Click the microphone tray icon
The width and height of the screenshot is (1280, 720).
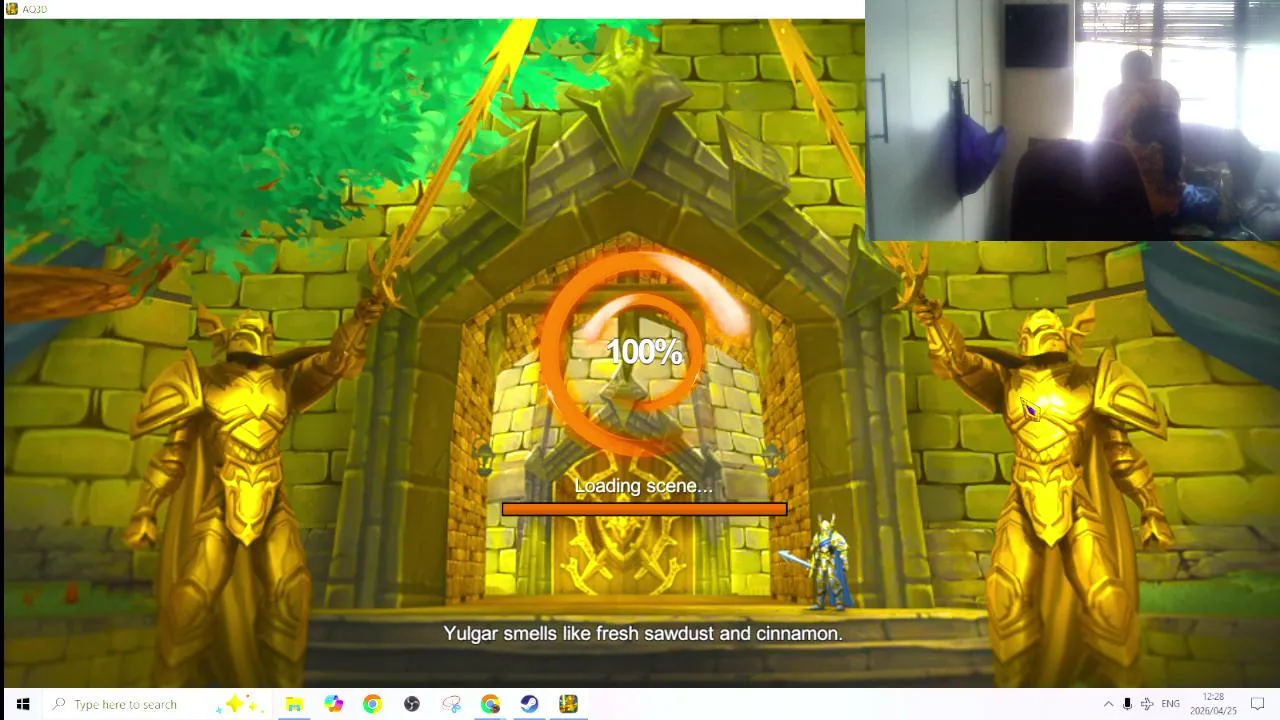click(x=1127, y=704)
